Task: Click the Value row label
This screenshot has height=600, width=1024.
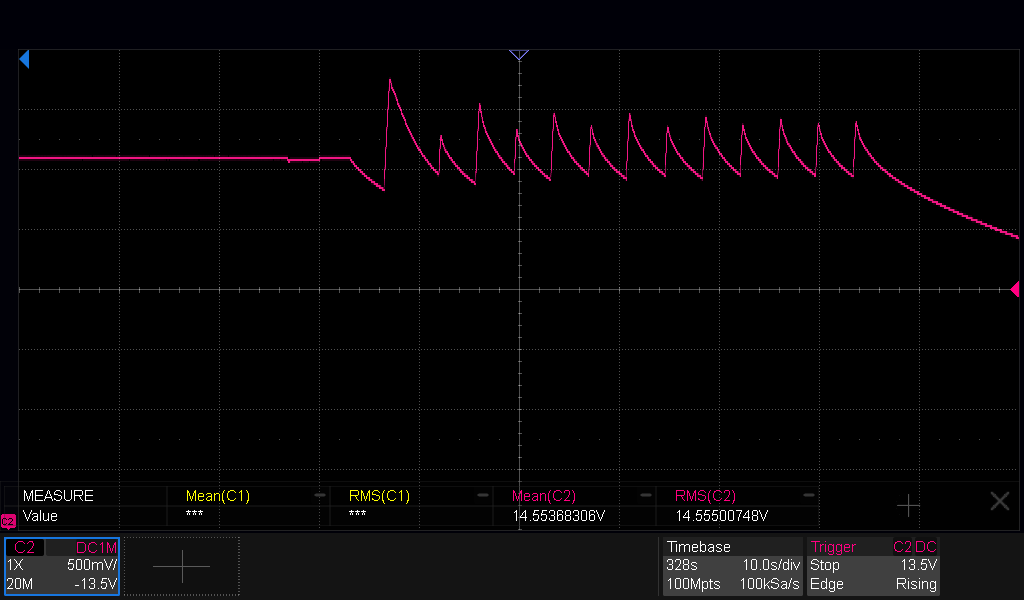Action: point(40,516)
